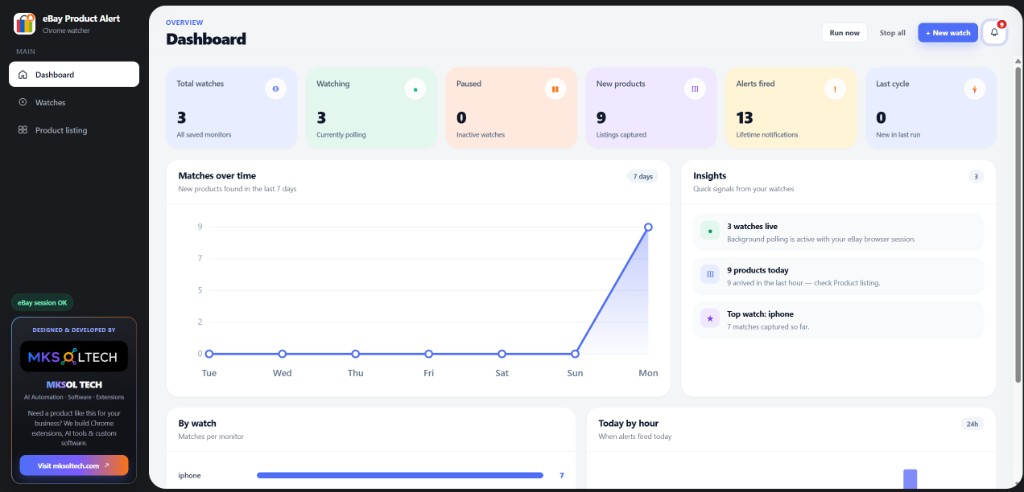Click the 'Dashboard' page title
Screen dimensions: 1024x492
[x=206, y=39]
